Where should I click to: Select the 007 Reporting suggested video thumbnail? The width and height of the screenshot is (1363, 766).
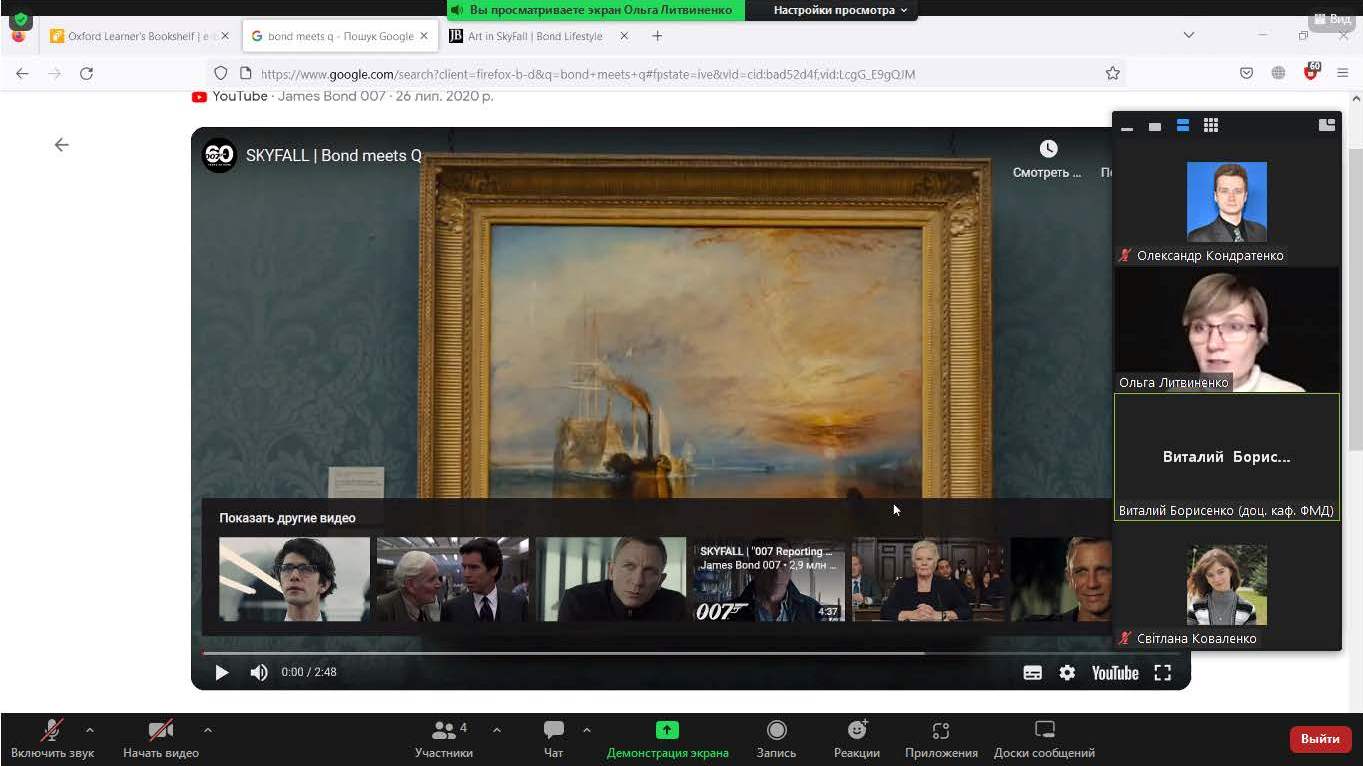(768, 579)
